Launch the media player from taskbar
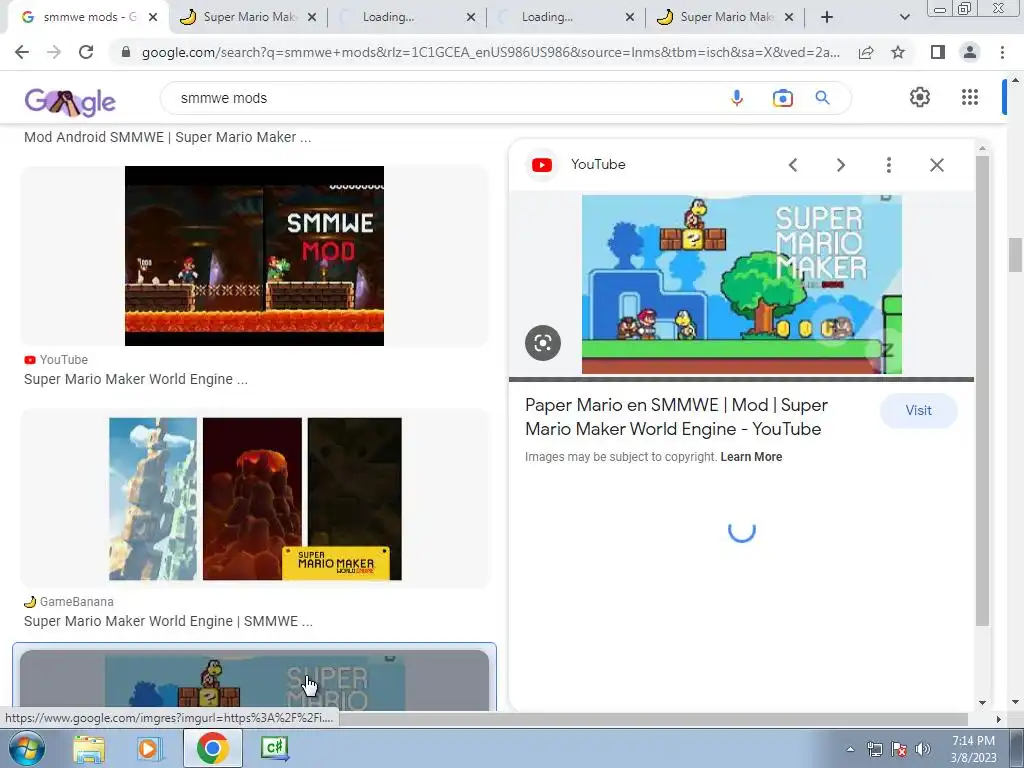This screenshot has height=768, width=1024. point(150,748)
